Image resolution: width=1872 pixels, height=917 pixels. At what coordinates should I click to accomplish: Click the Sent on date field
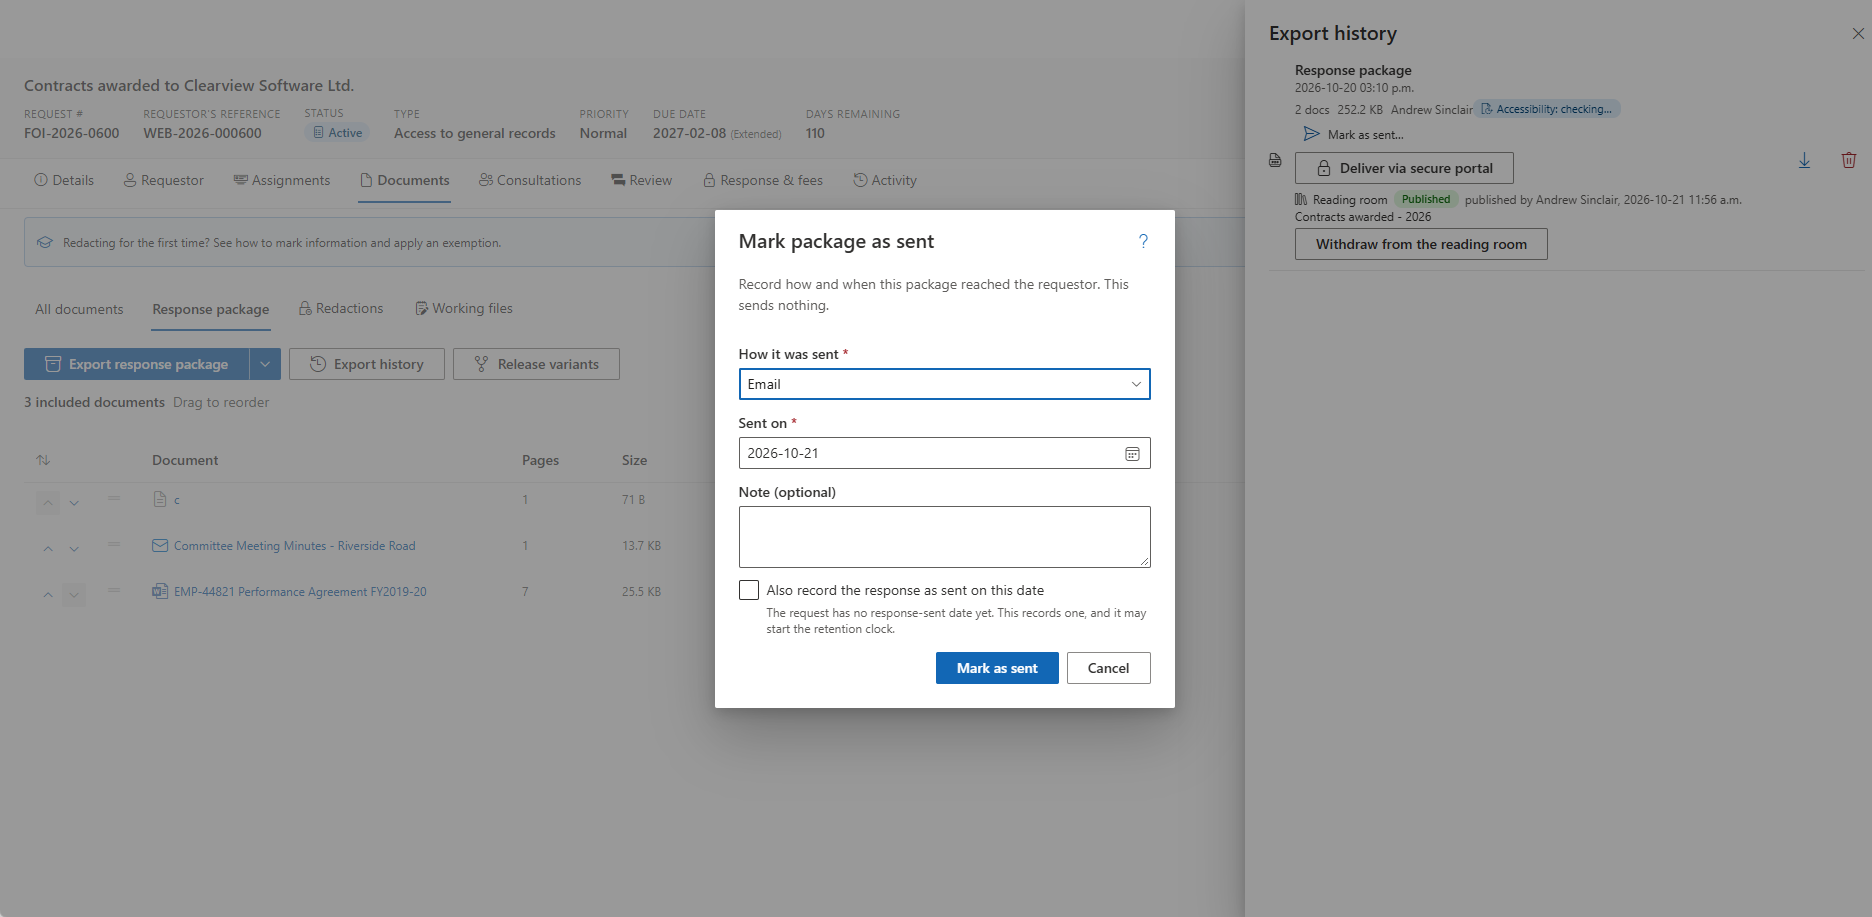944,453
